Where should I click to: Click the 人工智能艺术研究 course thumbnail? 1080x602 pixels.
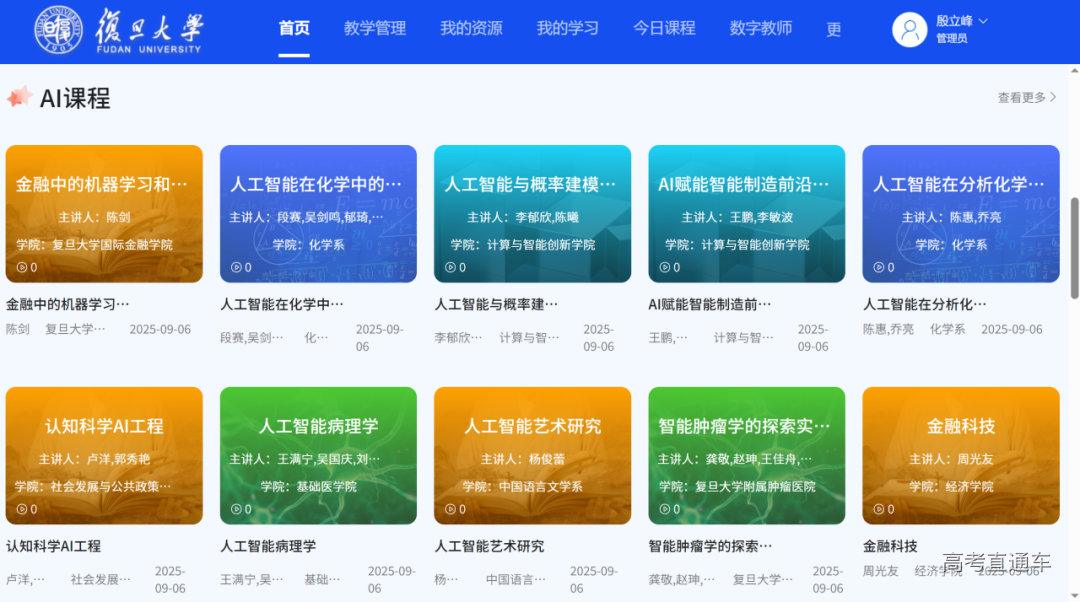click(532, 455)
